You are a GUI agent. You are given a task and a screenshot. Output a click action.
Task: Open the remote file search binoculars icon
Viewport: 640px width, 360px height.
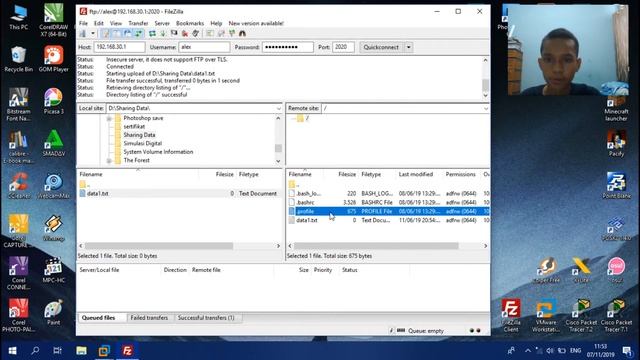[242, 33]
